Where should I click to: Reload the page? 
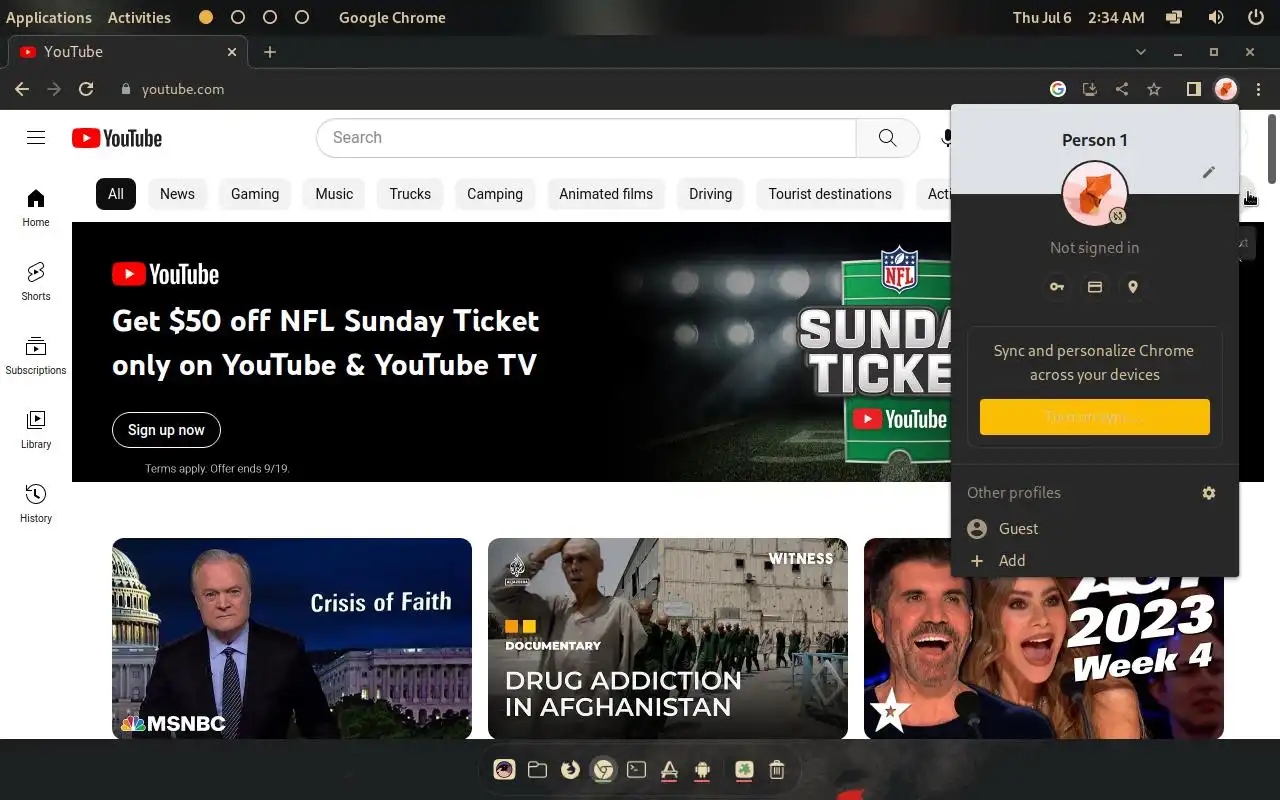(x=86, y=89)
